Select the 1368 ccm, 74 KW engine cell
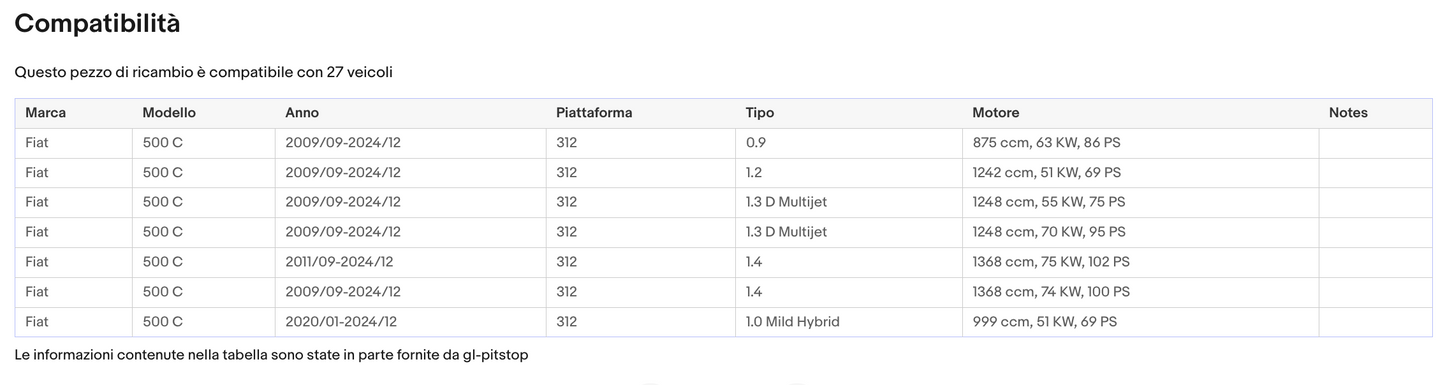The height and width of the screenshot is (385, 1445). pyautogui.click(x=1140, y=292)
